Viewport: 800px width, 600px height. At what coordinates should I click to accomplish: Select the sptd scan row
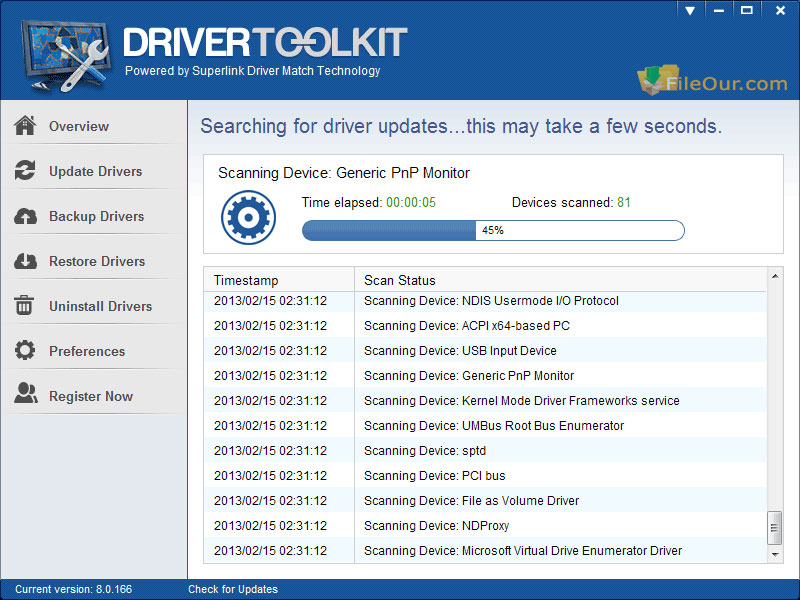pos(485,451)
